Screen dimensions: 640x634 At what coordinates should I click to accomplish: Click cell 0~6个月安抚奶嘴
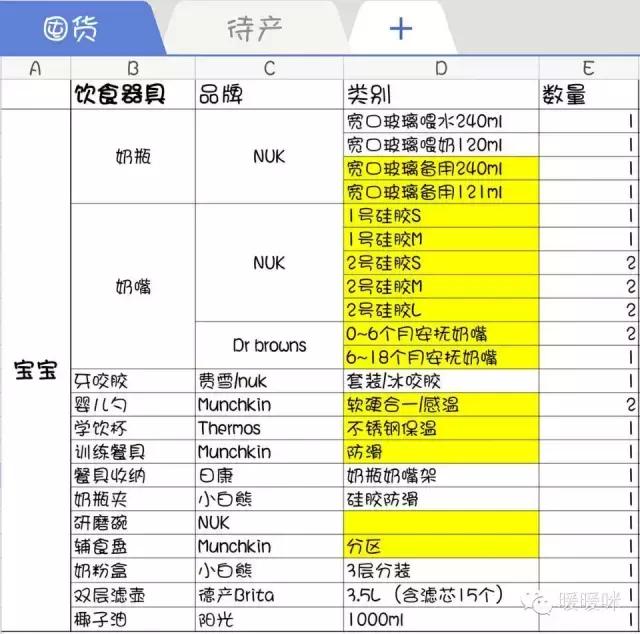441,334
